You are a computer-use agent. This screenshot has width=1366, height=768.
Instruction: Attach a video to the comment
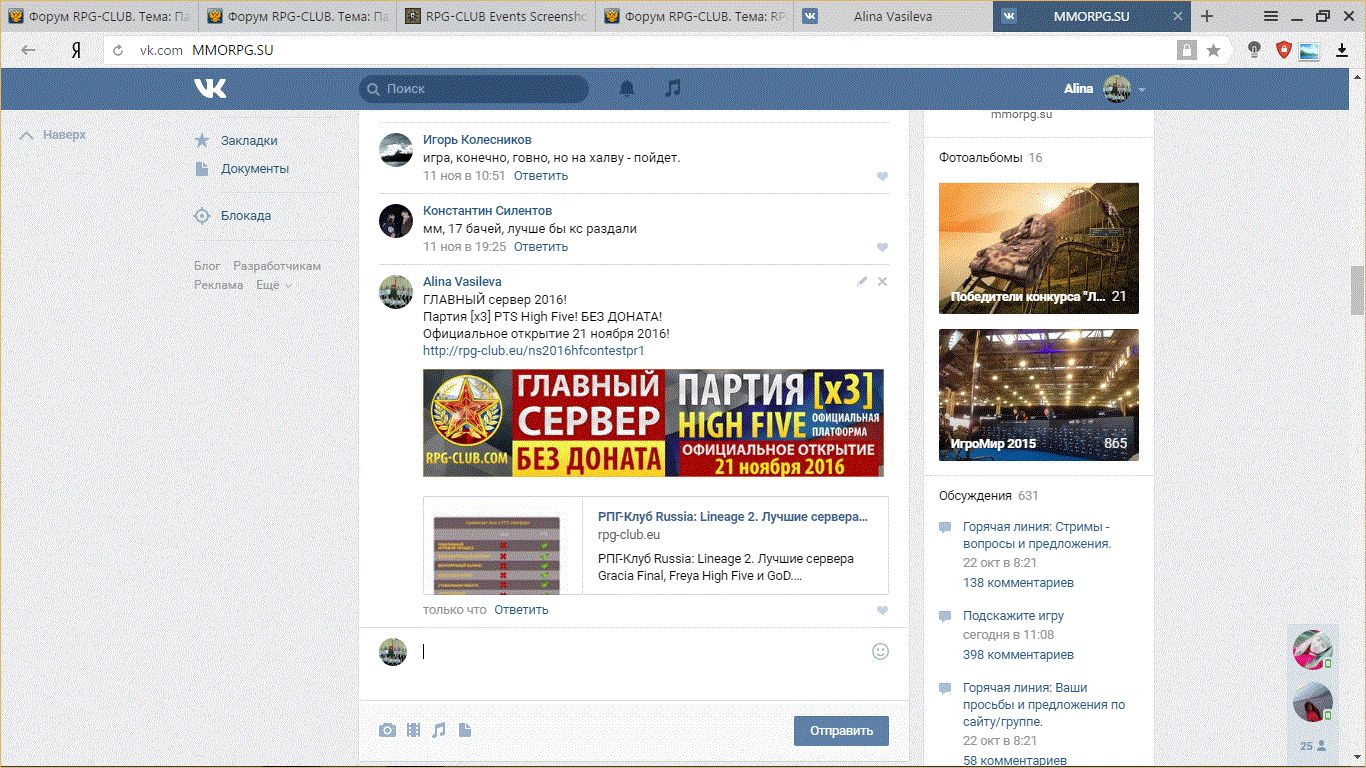(413, 731)
